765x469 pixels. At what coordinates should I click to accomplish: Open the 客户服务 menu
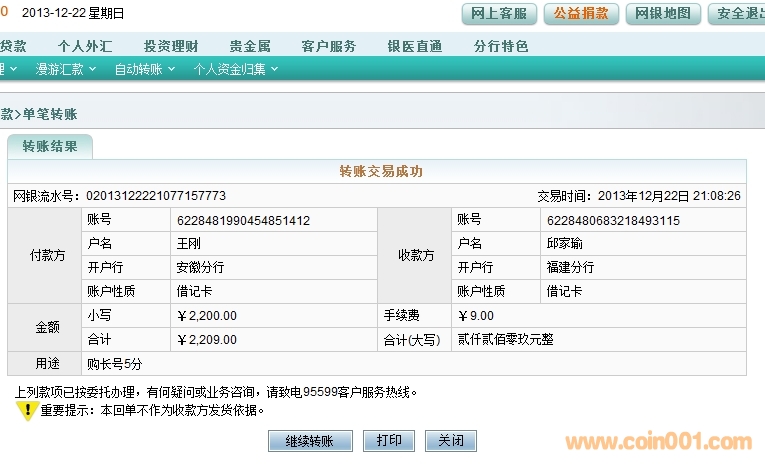click(329, 46)
